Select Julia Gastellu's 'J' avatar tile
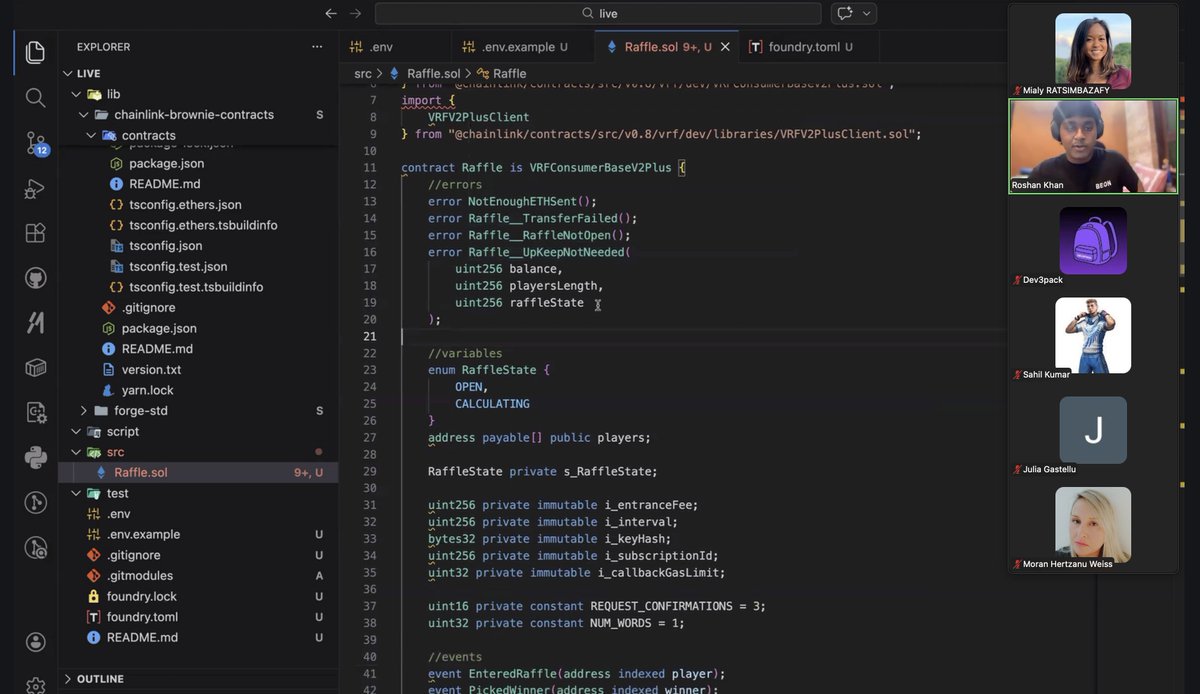Screen dimensions: 1200x694 point(1093,430)
